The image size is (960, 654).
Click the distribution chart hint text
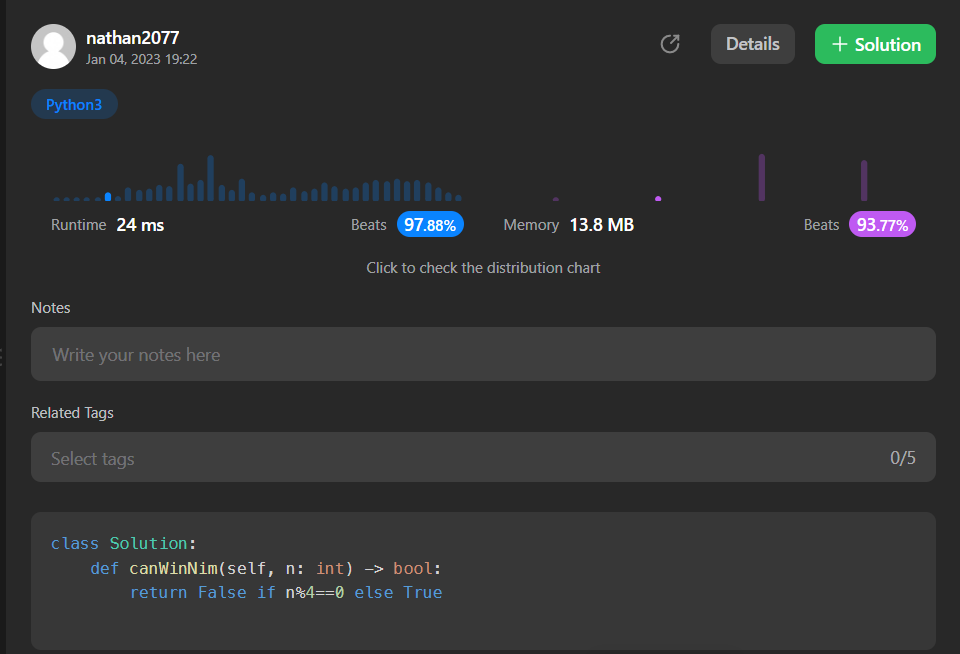[x=483, y=268]
